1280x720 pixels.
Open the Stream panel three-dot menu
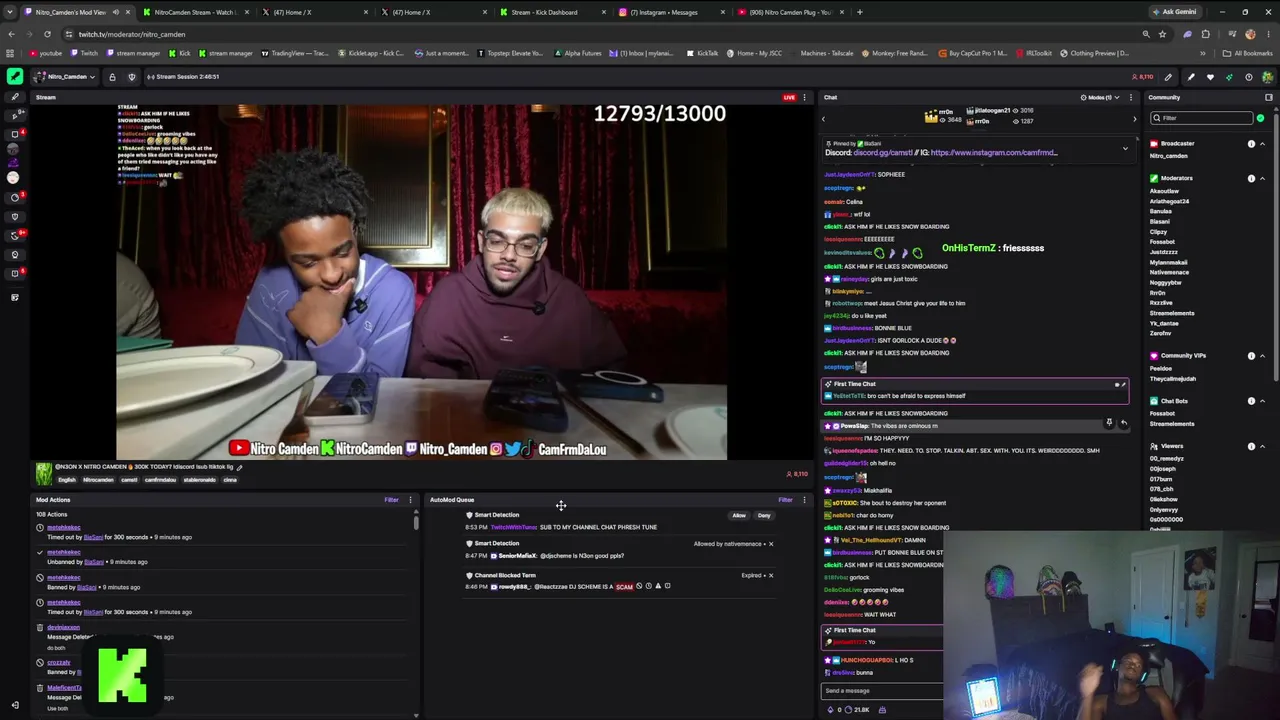click(x=804, y=97)
